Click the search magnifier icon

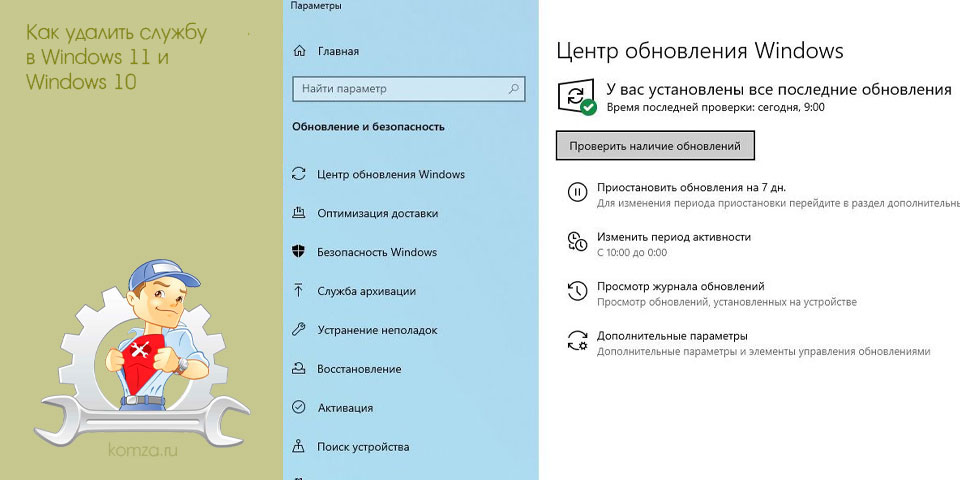click(x=514, y=89)
